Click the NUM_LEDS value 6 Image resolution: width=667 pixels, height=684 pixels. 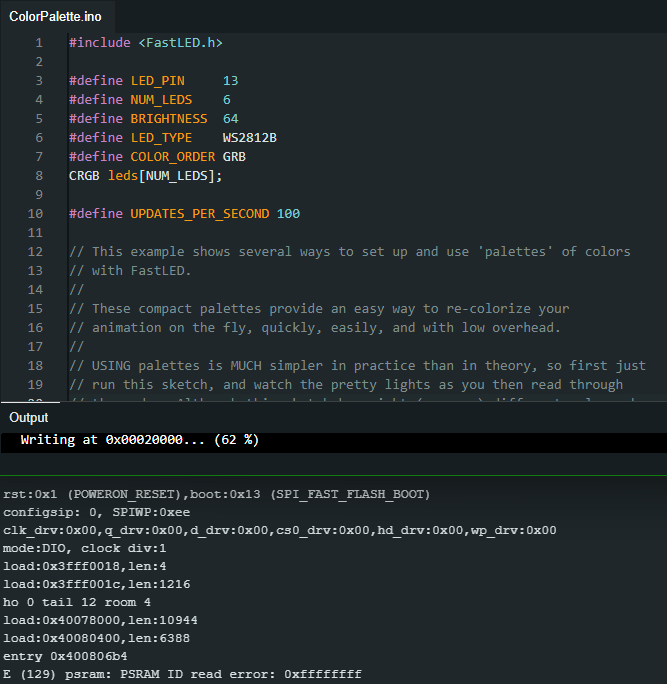click(x=227, y=100)
